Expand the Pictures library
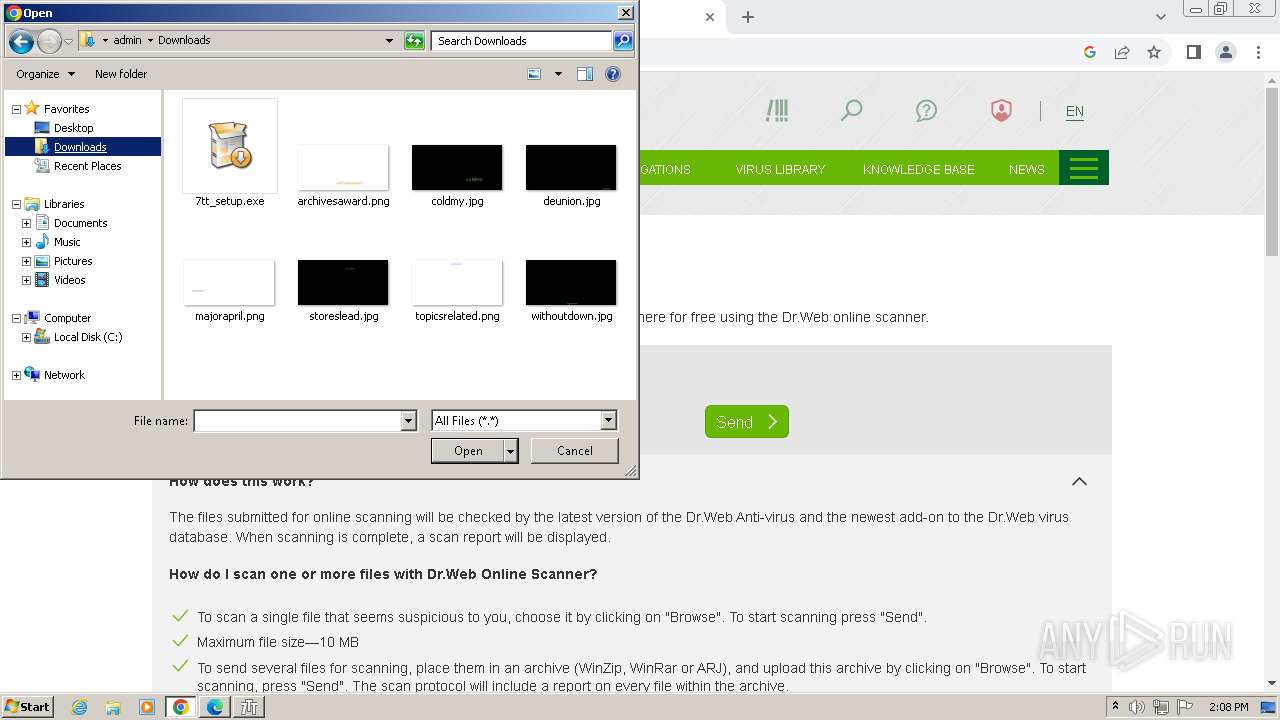Viewport: 1280px width, 720px height. pyautogui.click(x=26, y=261)
